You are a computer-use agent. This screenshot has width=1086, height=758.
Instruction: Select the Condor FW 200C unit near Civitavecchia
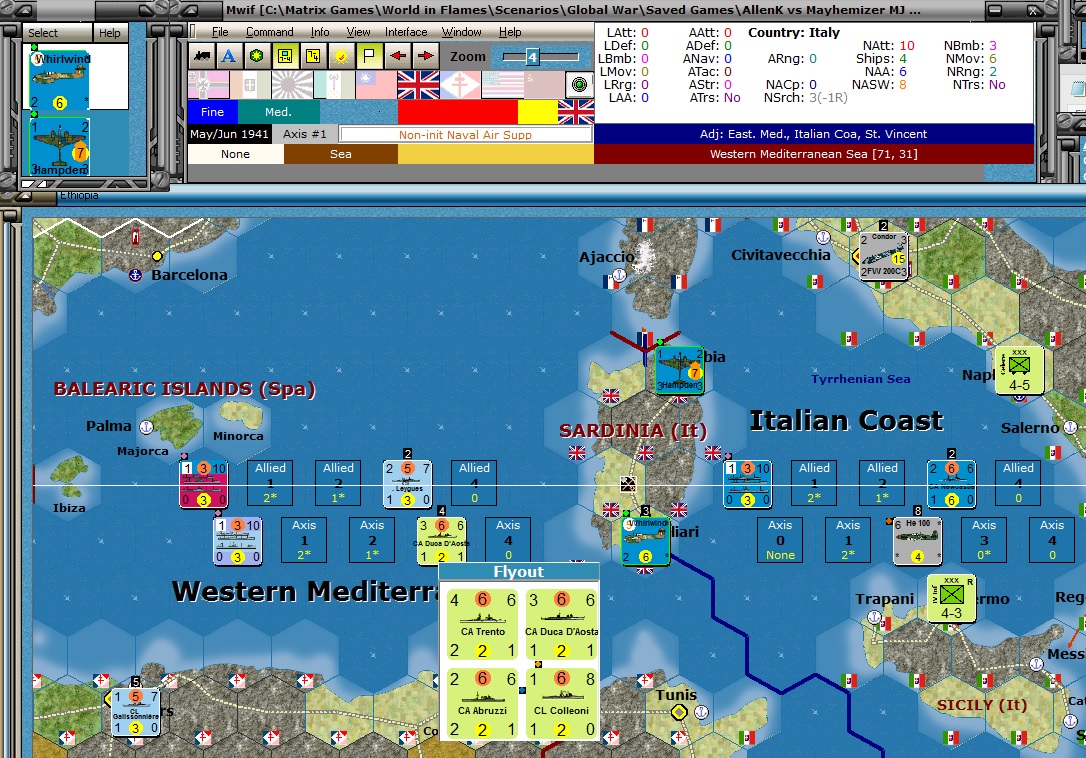pos(883,256)
